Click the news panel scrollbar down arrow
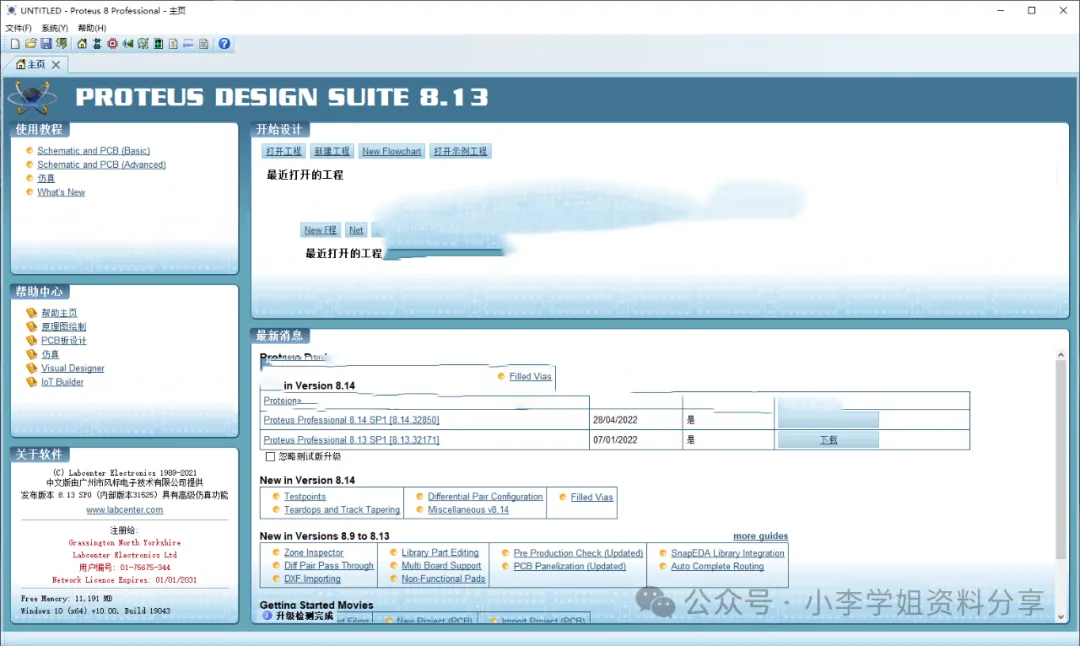The image size is (1080, 646). tap(1061, 616)
